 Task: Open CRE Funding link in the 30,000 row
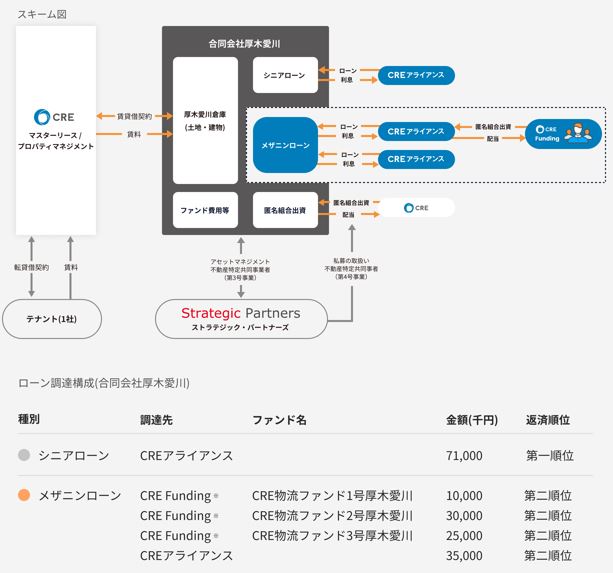tap(176, 516)
